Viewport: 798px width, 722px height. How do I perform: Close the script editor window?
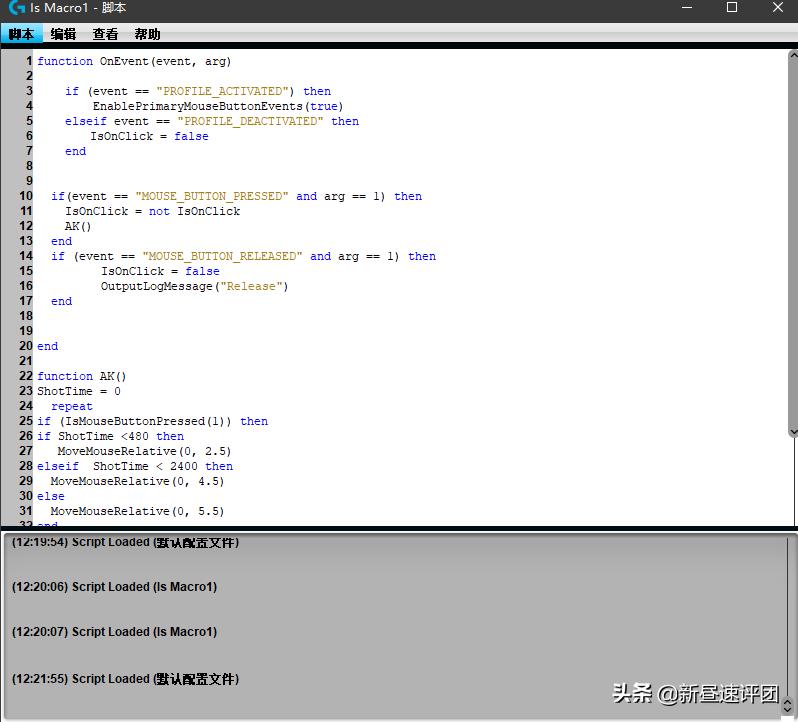tap(778, 8)
